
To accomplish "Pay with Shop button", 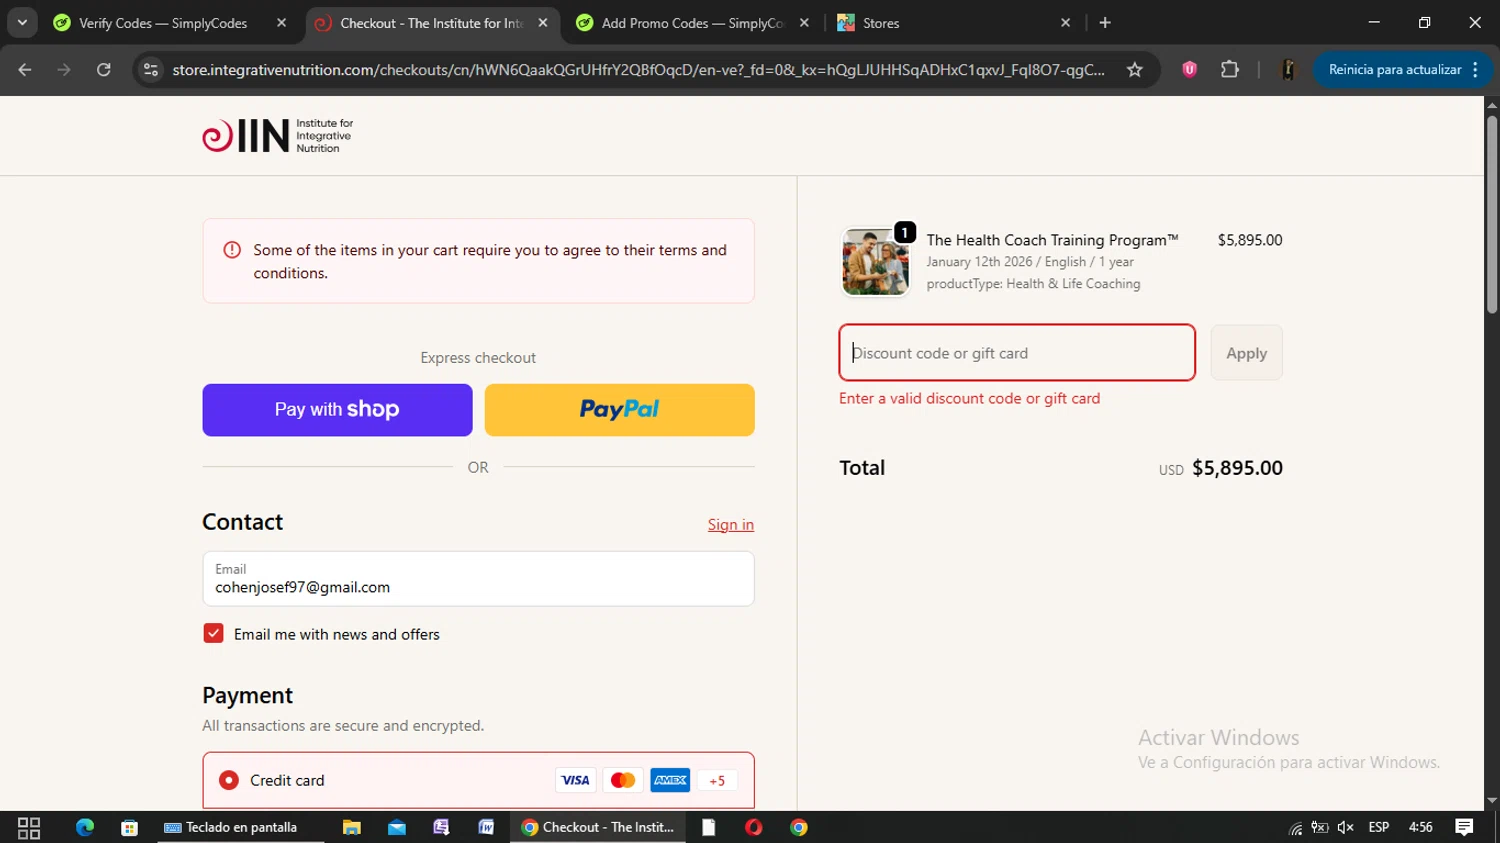I will pyautogui.click(x=337, y=410).
